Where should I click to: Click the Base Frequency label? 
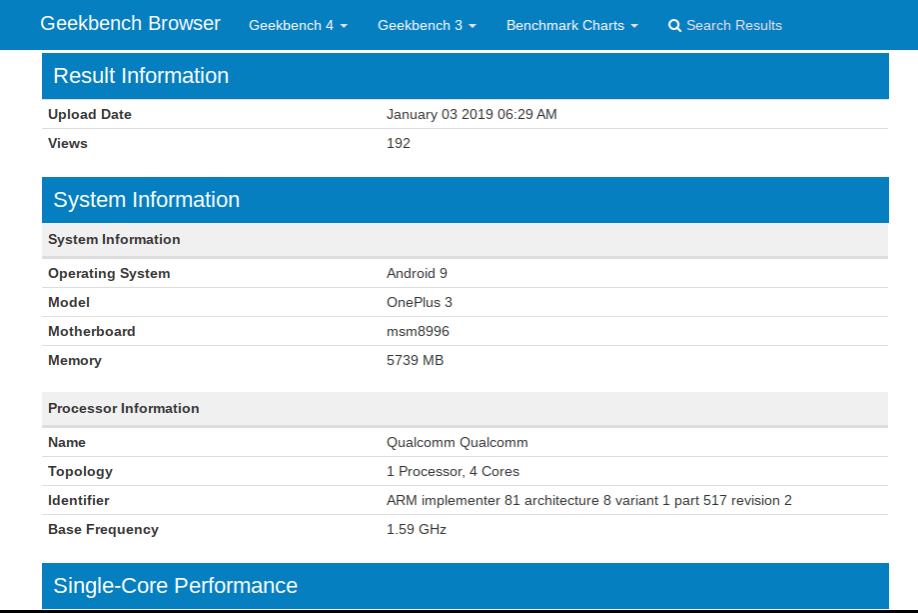[103, 529]
